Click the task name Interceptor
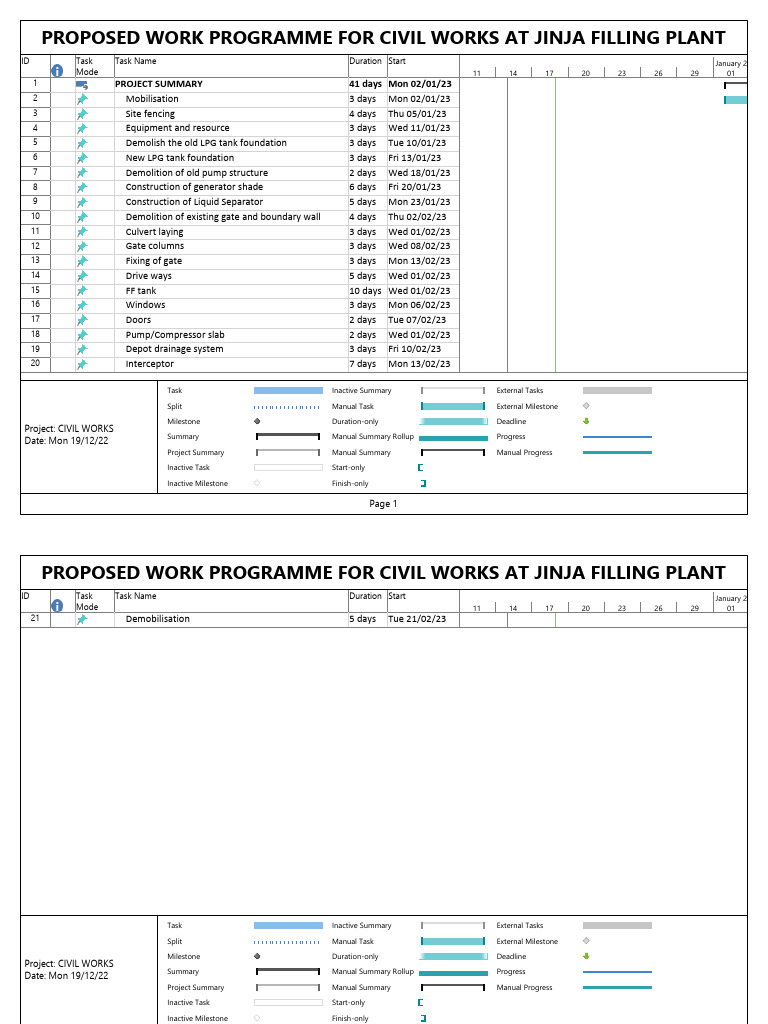This screenshot has height=1024, width=768. 150,364
